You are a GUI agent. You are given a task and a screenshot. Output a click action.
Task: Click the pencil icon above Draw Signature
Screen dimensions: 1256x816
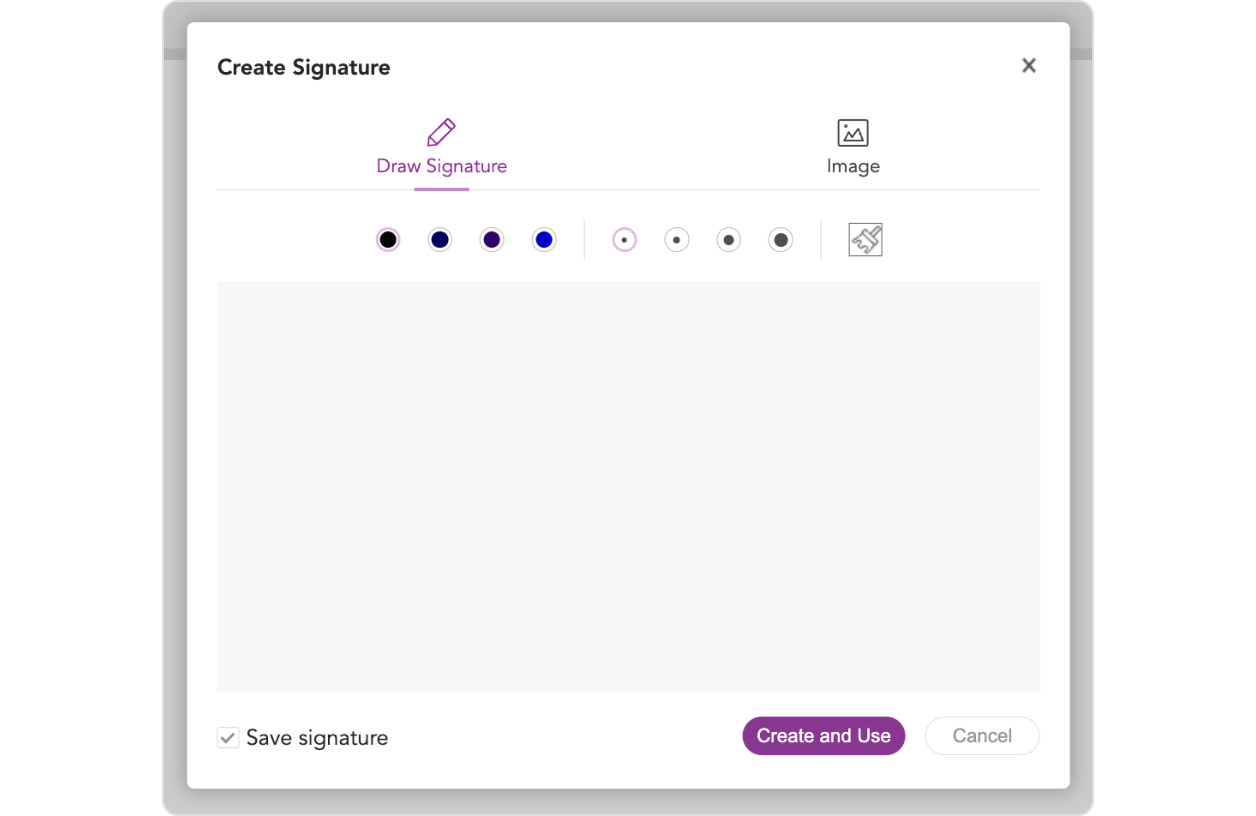point(441,132)
